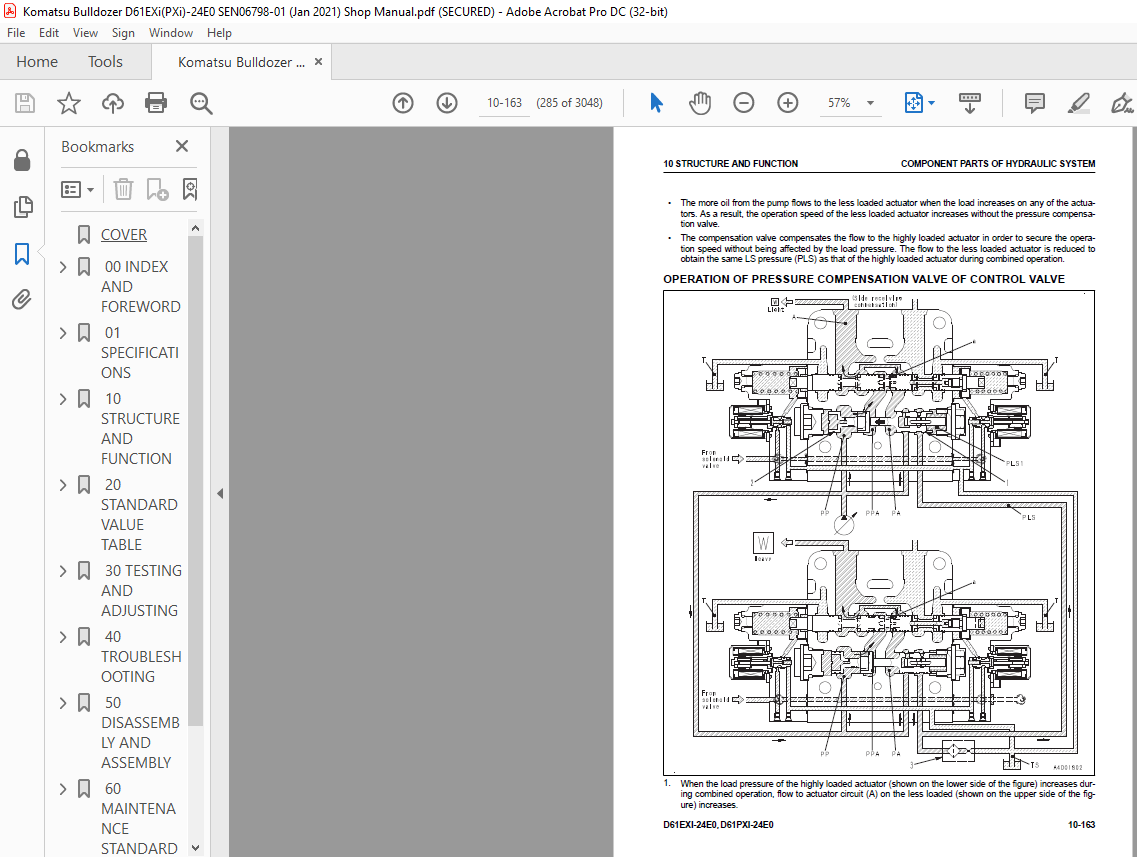Open the File menu
Image resolution: width=1137 pixels, height=857 pixels.
[x=16, y=33]
